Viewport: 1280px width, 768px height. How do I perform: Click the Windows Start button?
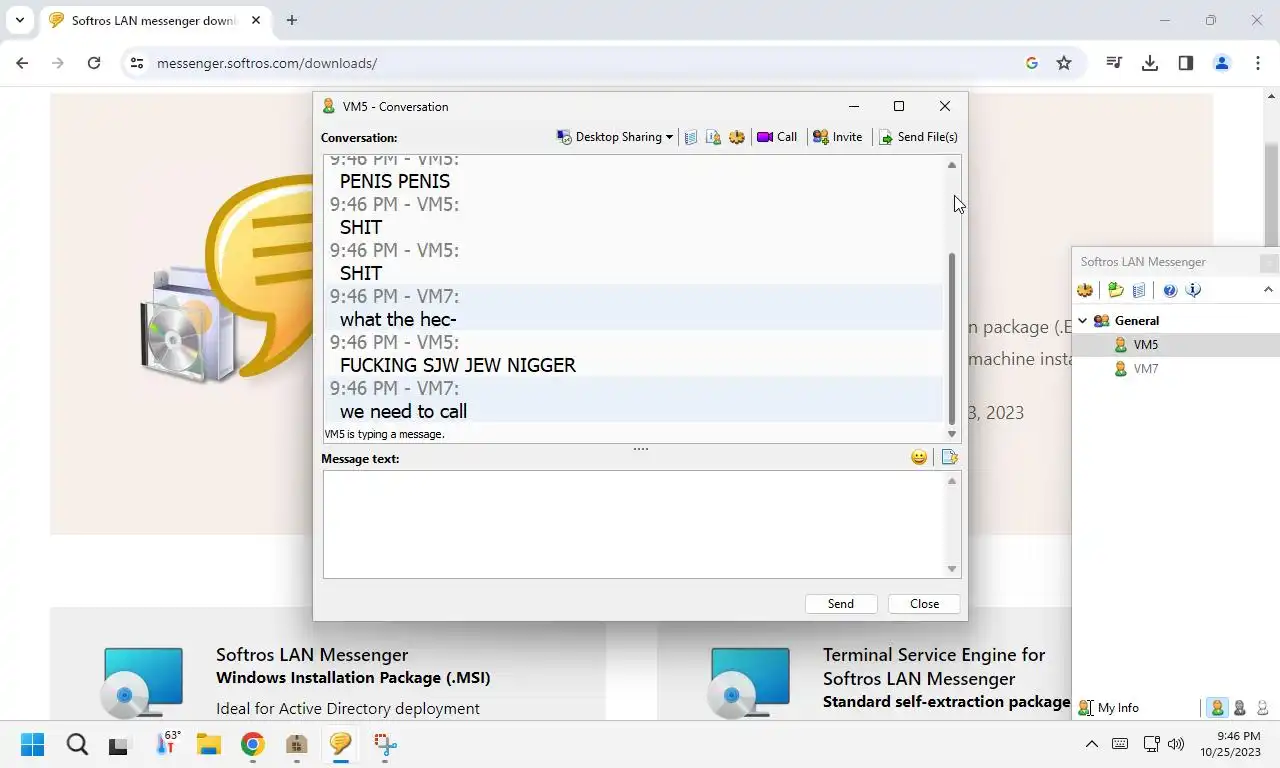[33, 744]
